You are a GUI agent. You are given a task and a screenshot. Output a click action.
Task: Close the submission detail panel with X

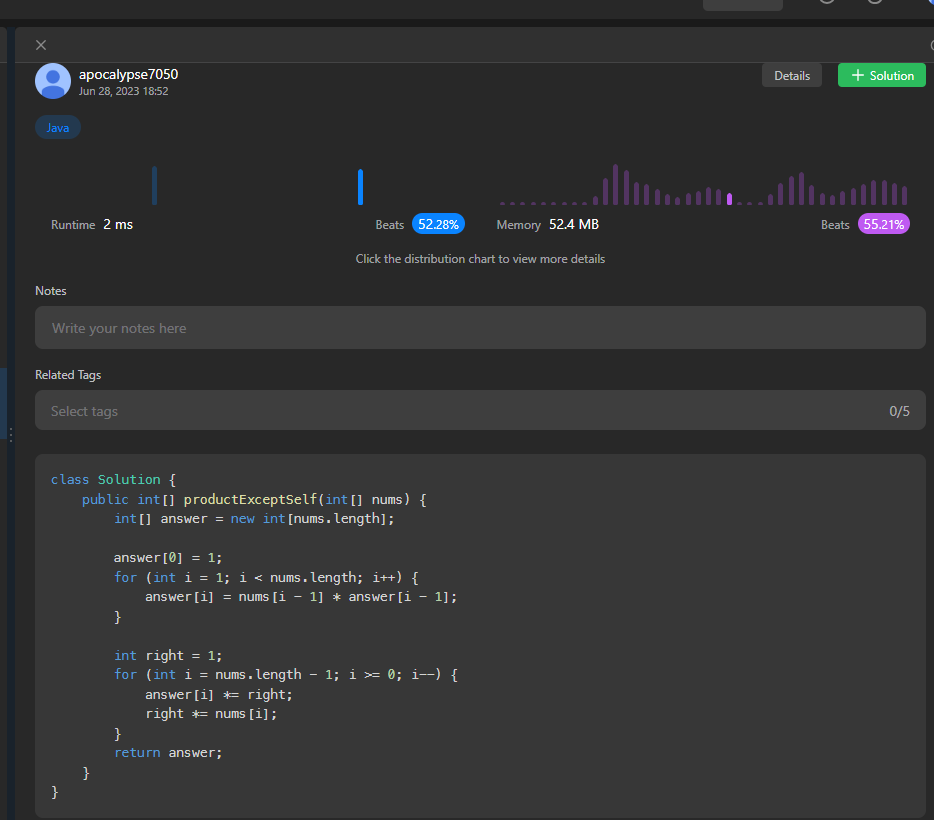pos(41,45)
